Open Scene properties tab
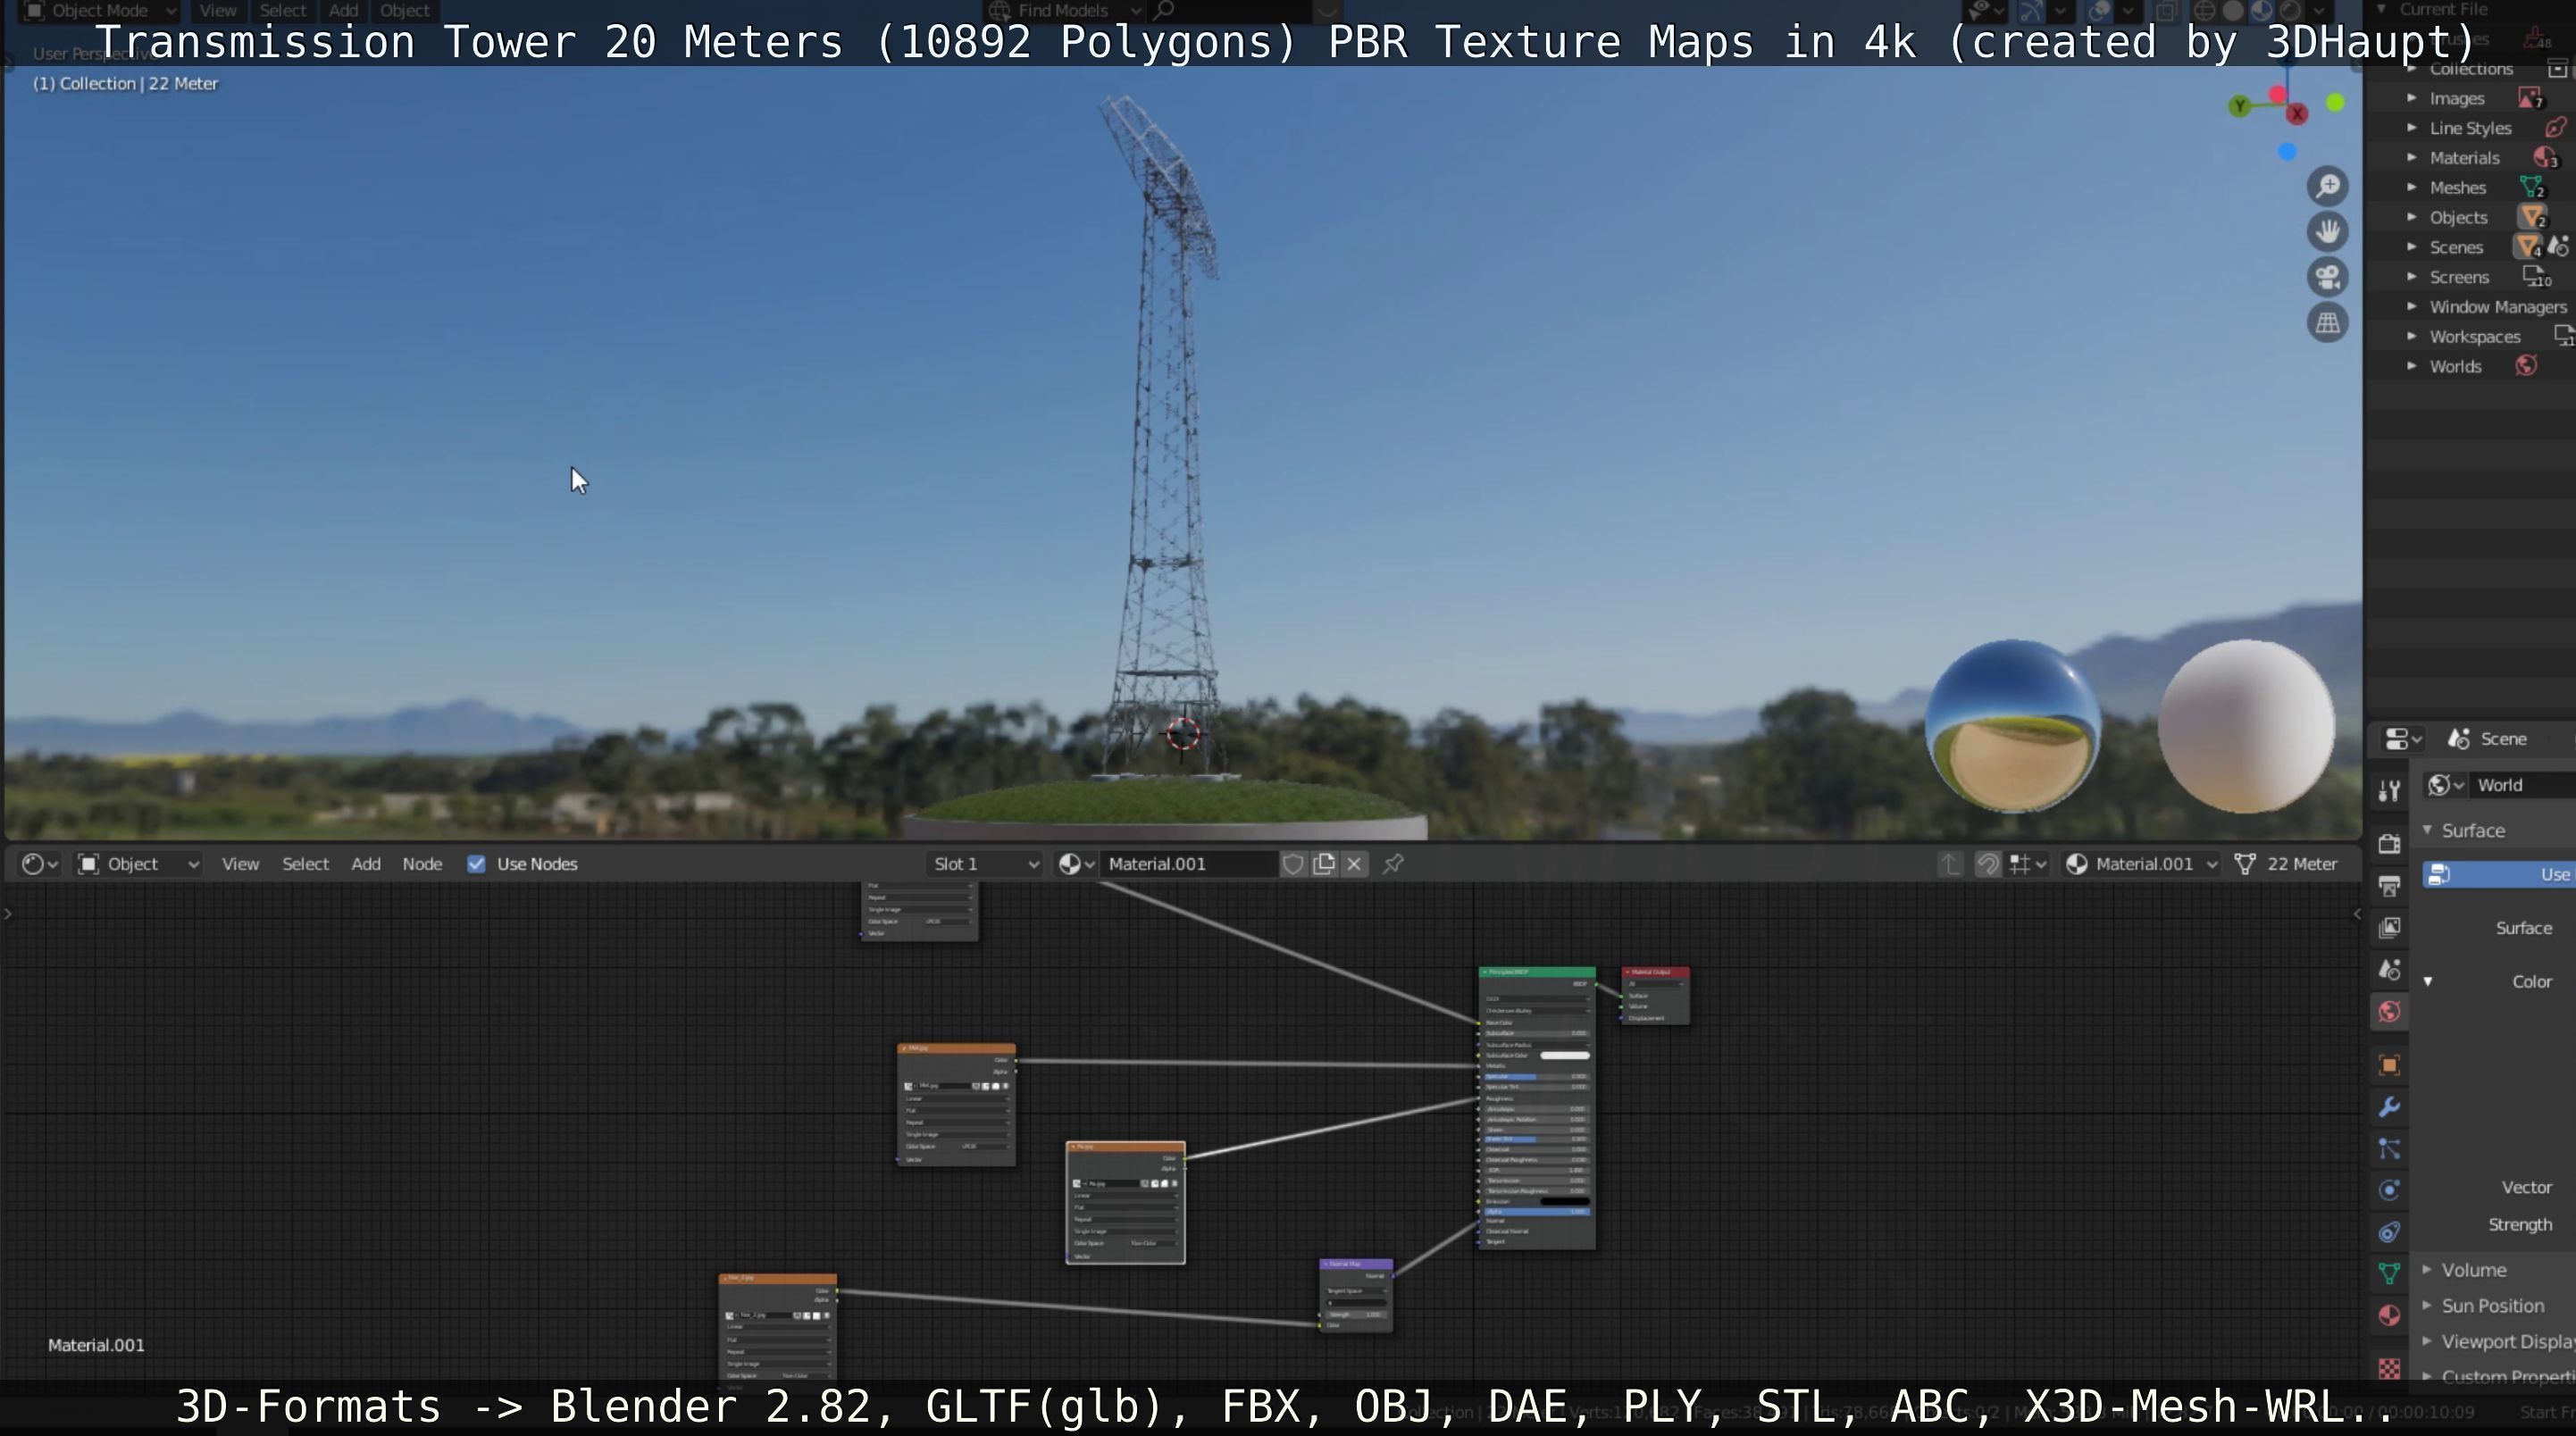Screen dimensions: 2576x1436 [2389, 970]
